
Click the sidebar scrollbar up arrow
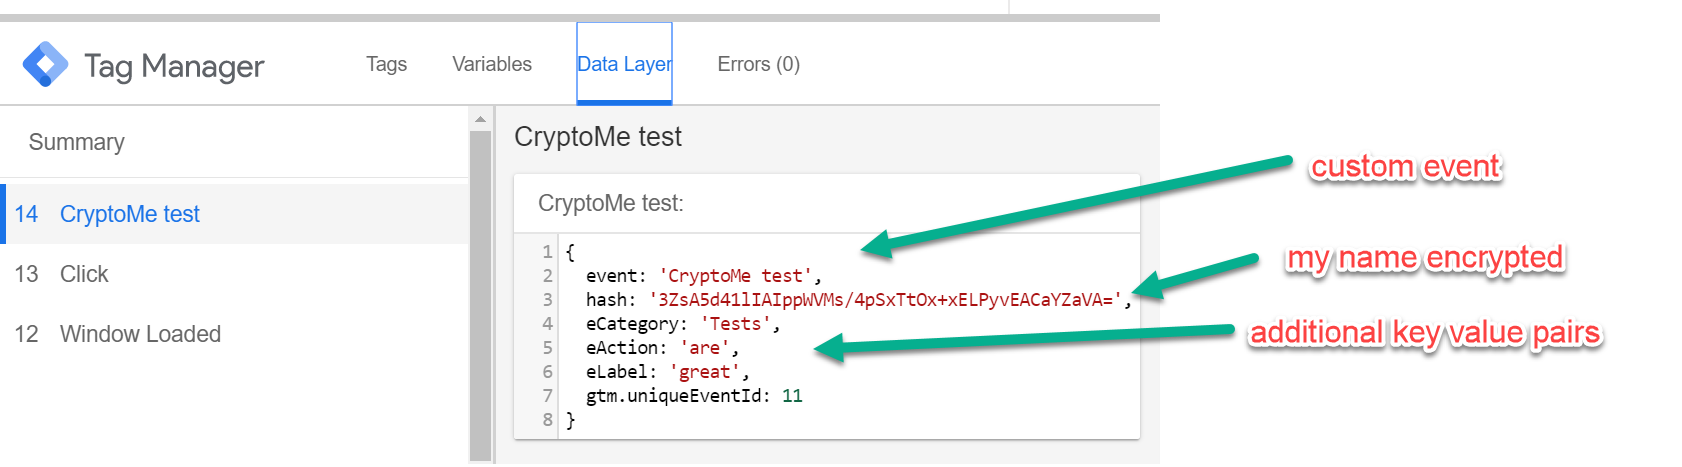tap(480, 119)
